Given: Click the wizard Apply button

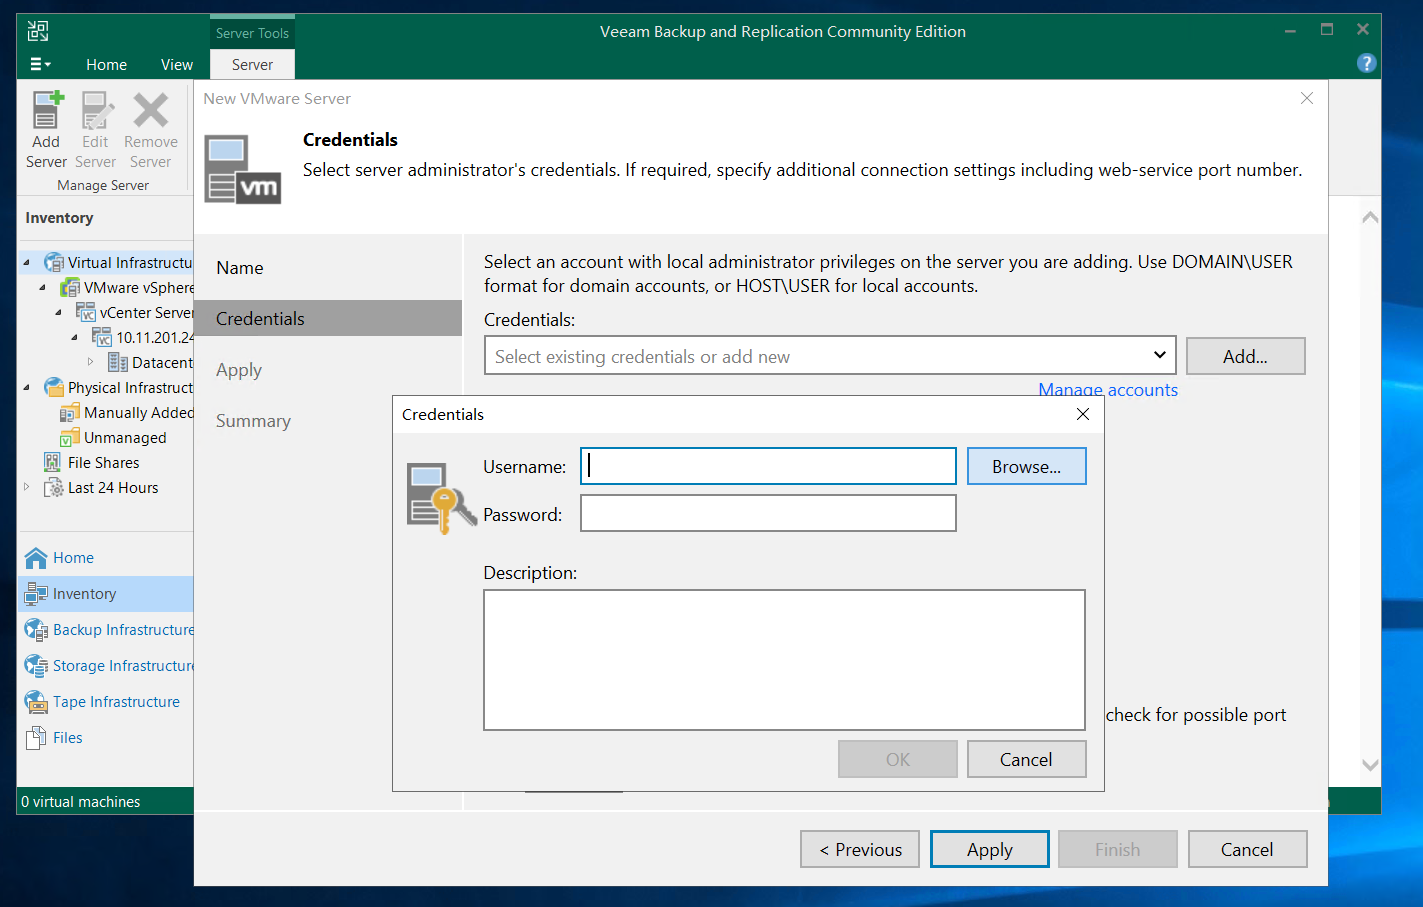Looking at the screenshot, I should point(990,849).
